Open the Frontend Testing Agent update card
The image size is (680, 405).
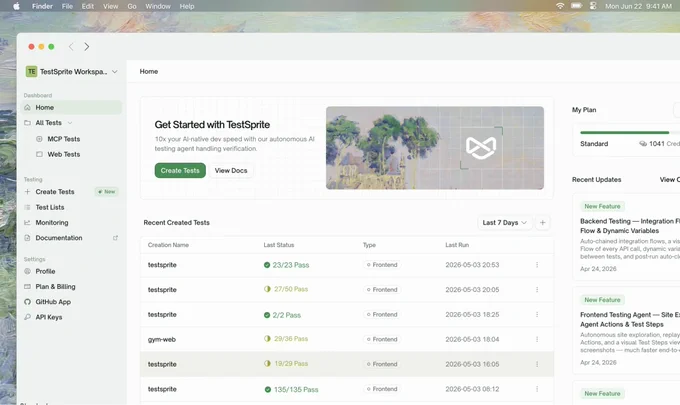(626, 330)
